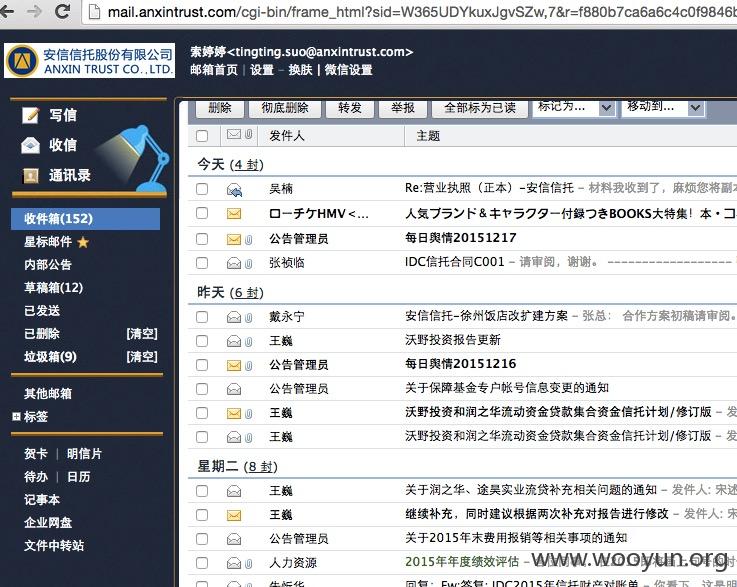Click attachment clip icon on 每日舆情20151217
737x587 pixels.
[249, 240]
